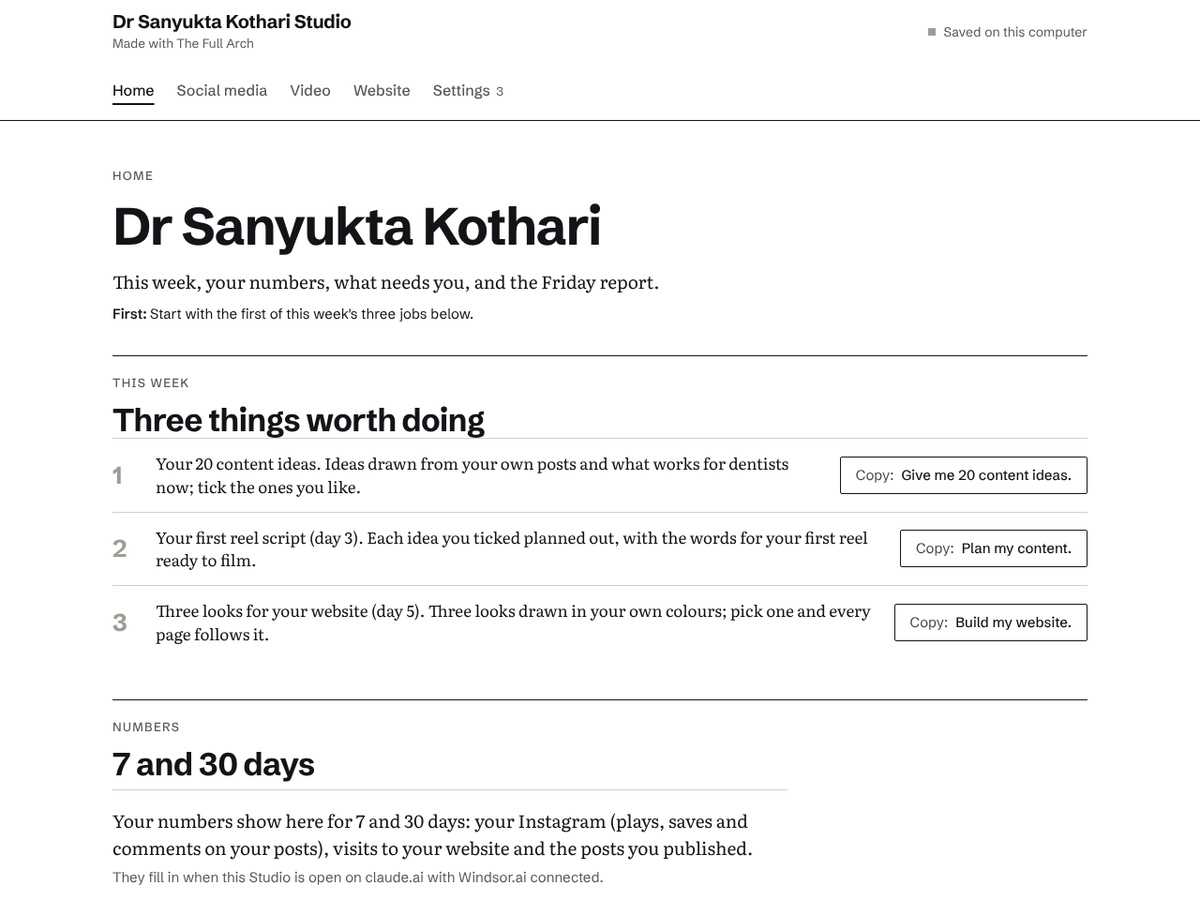1200x900 pixels.
Task: Click the THIS WEEK section label
Action: [x=151, y=383]
